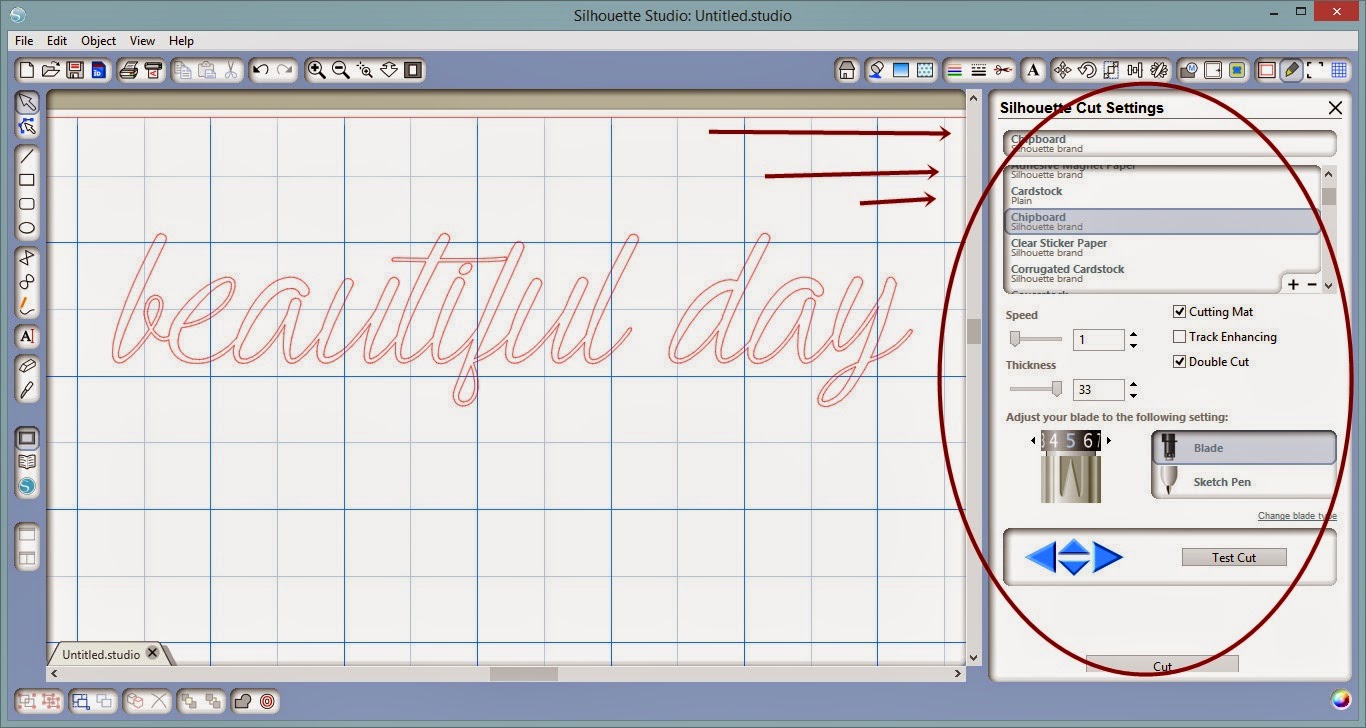Open the Text Style 'A' icon
This screenshot has width=1366, height=728.
click(x=1034, y=70)
